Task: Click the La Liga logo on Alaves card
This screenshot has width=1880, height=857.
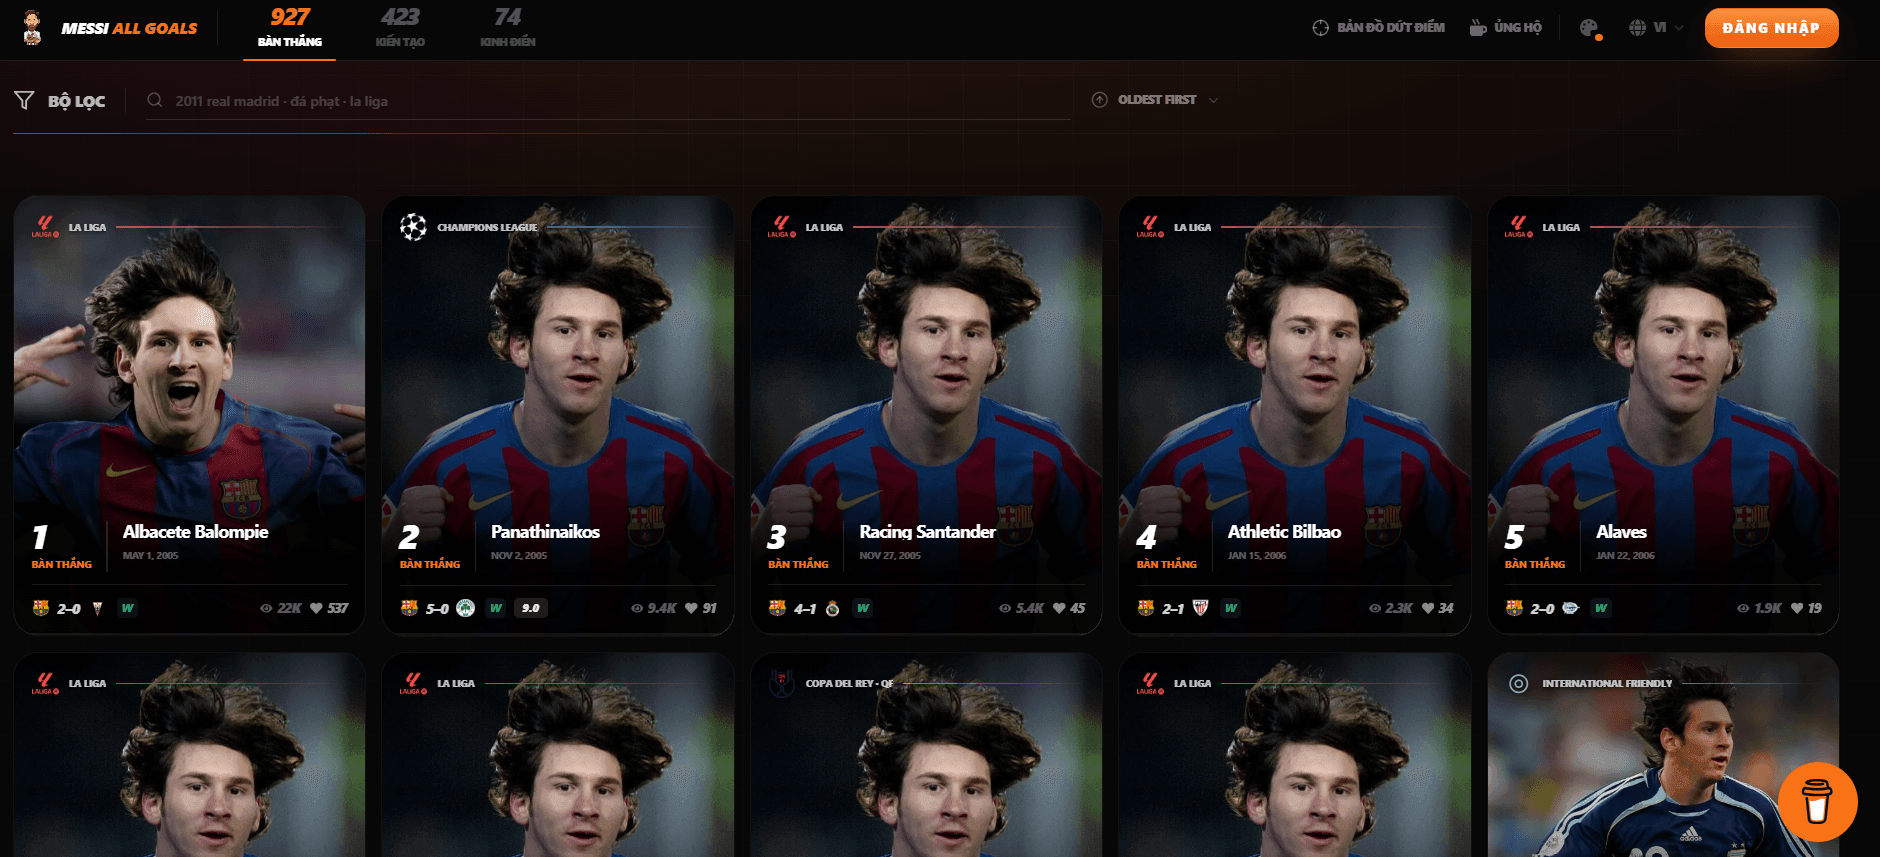Action: 1518,227
